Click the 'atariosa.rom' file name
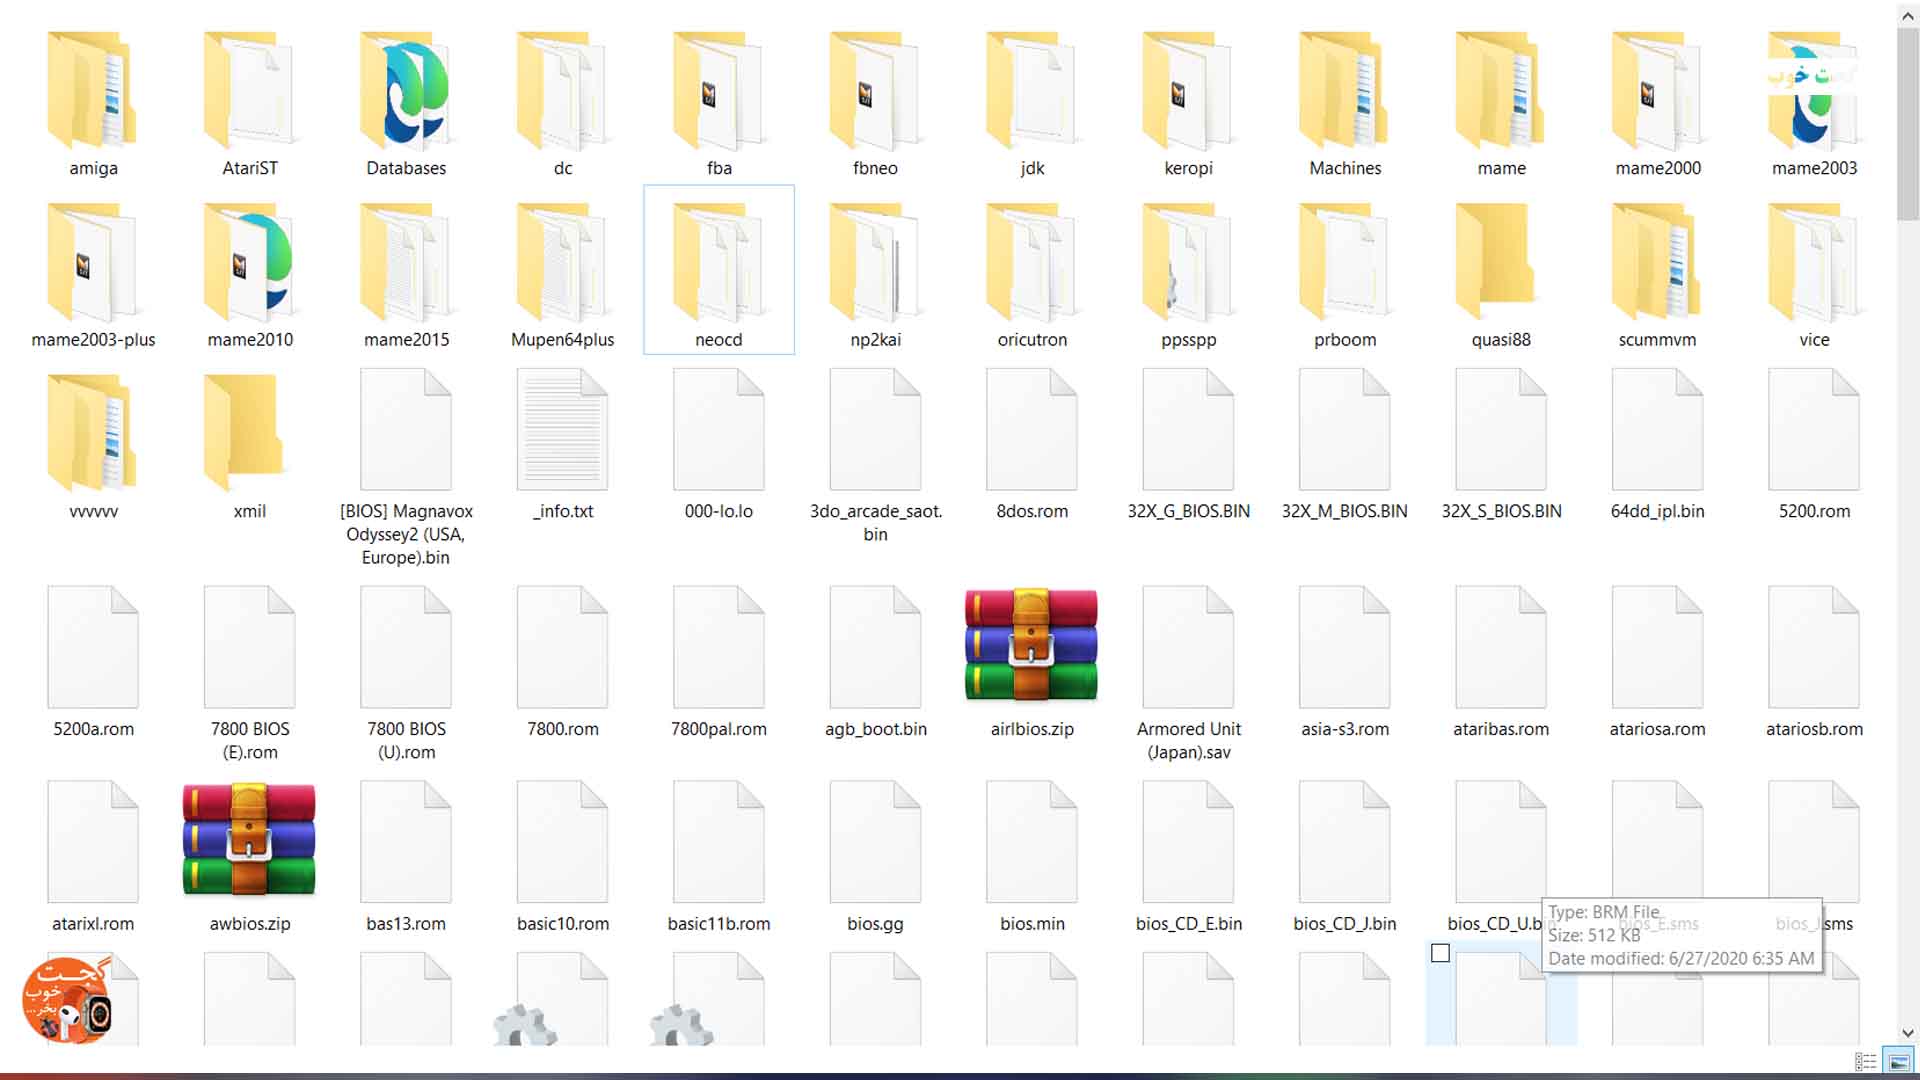 pyautogui.click(x=1658, y=729)
